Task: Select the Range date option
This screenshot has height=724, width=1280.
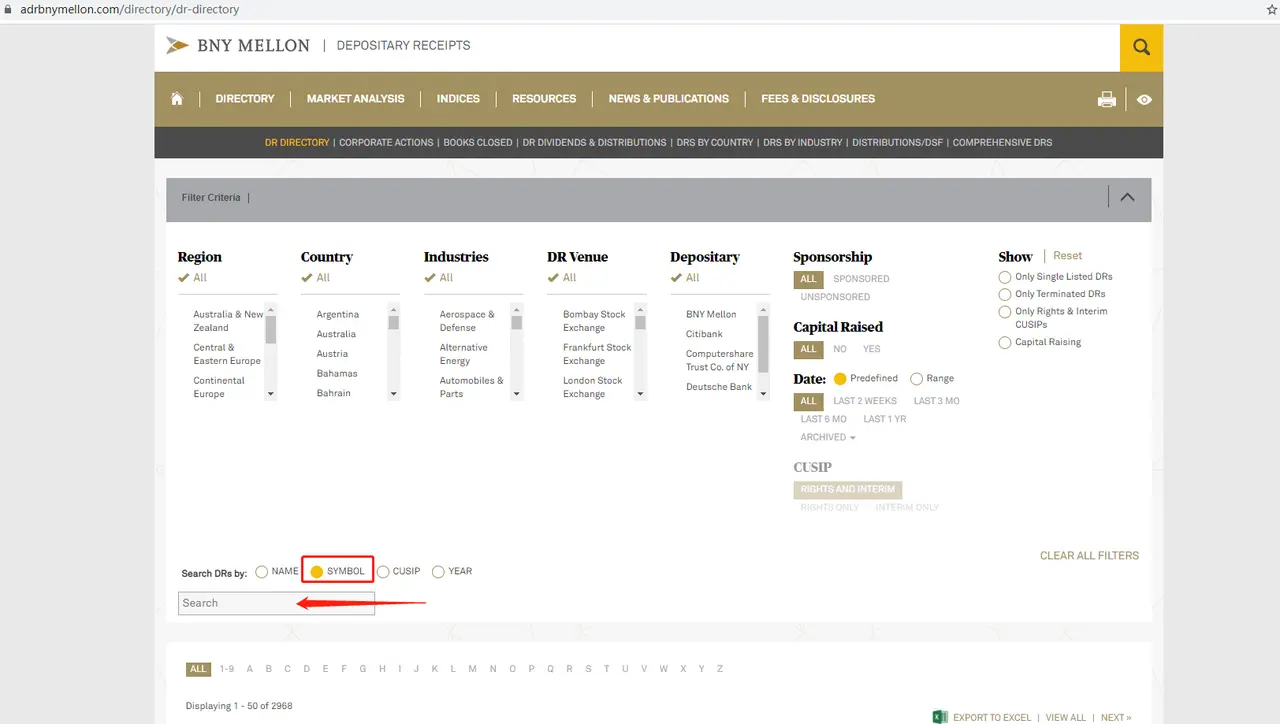Action: point(916,379)
